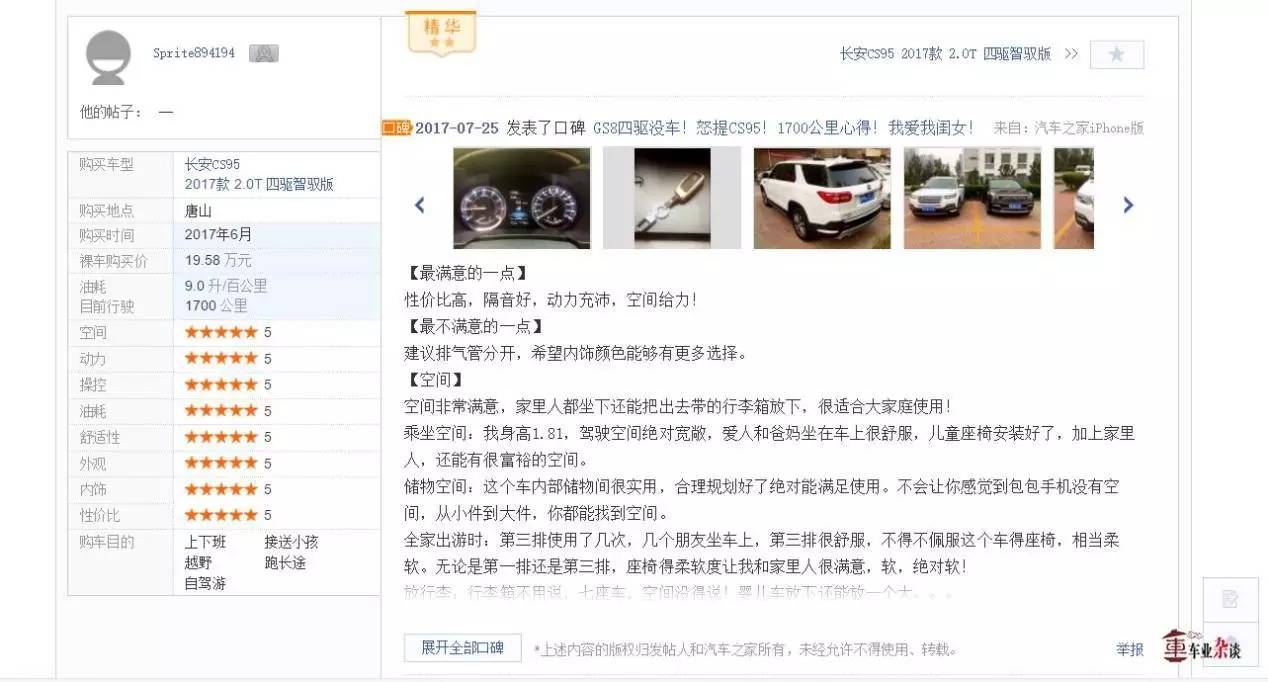Click the badge icon beside Sprite894194

[263, 53]
